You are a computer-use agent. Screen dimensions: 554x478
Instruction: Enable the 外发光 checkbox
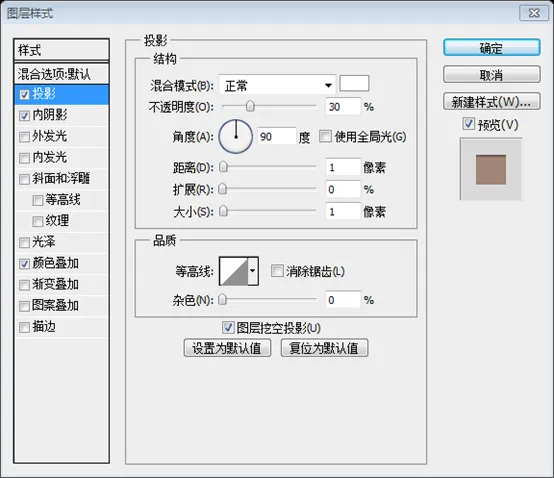click(x=24, y=137)
